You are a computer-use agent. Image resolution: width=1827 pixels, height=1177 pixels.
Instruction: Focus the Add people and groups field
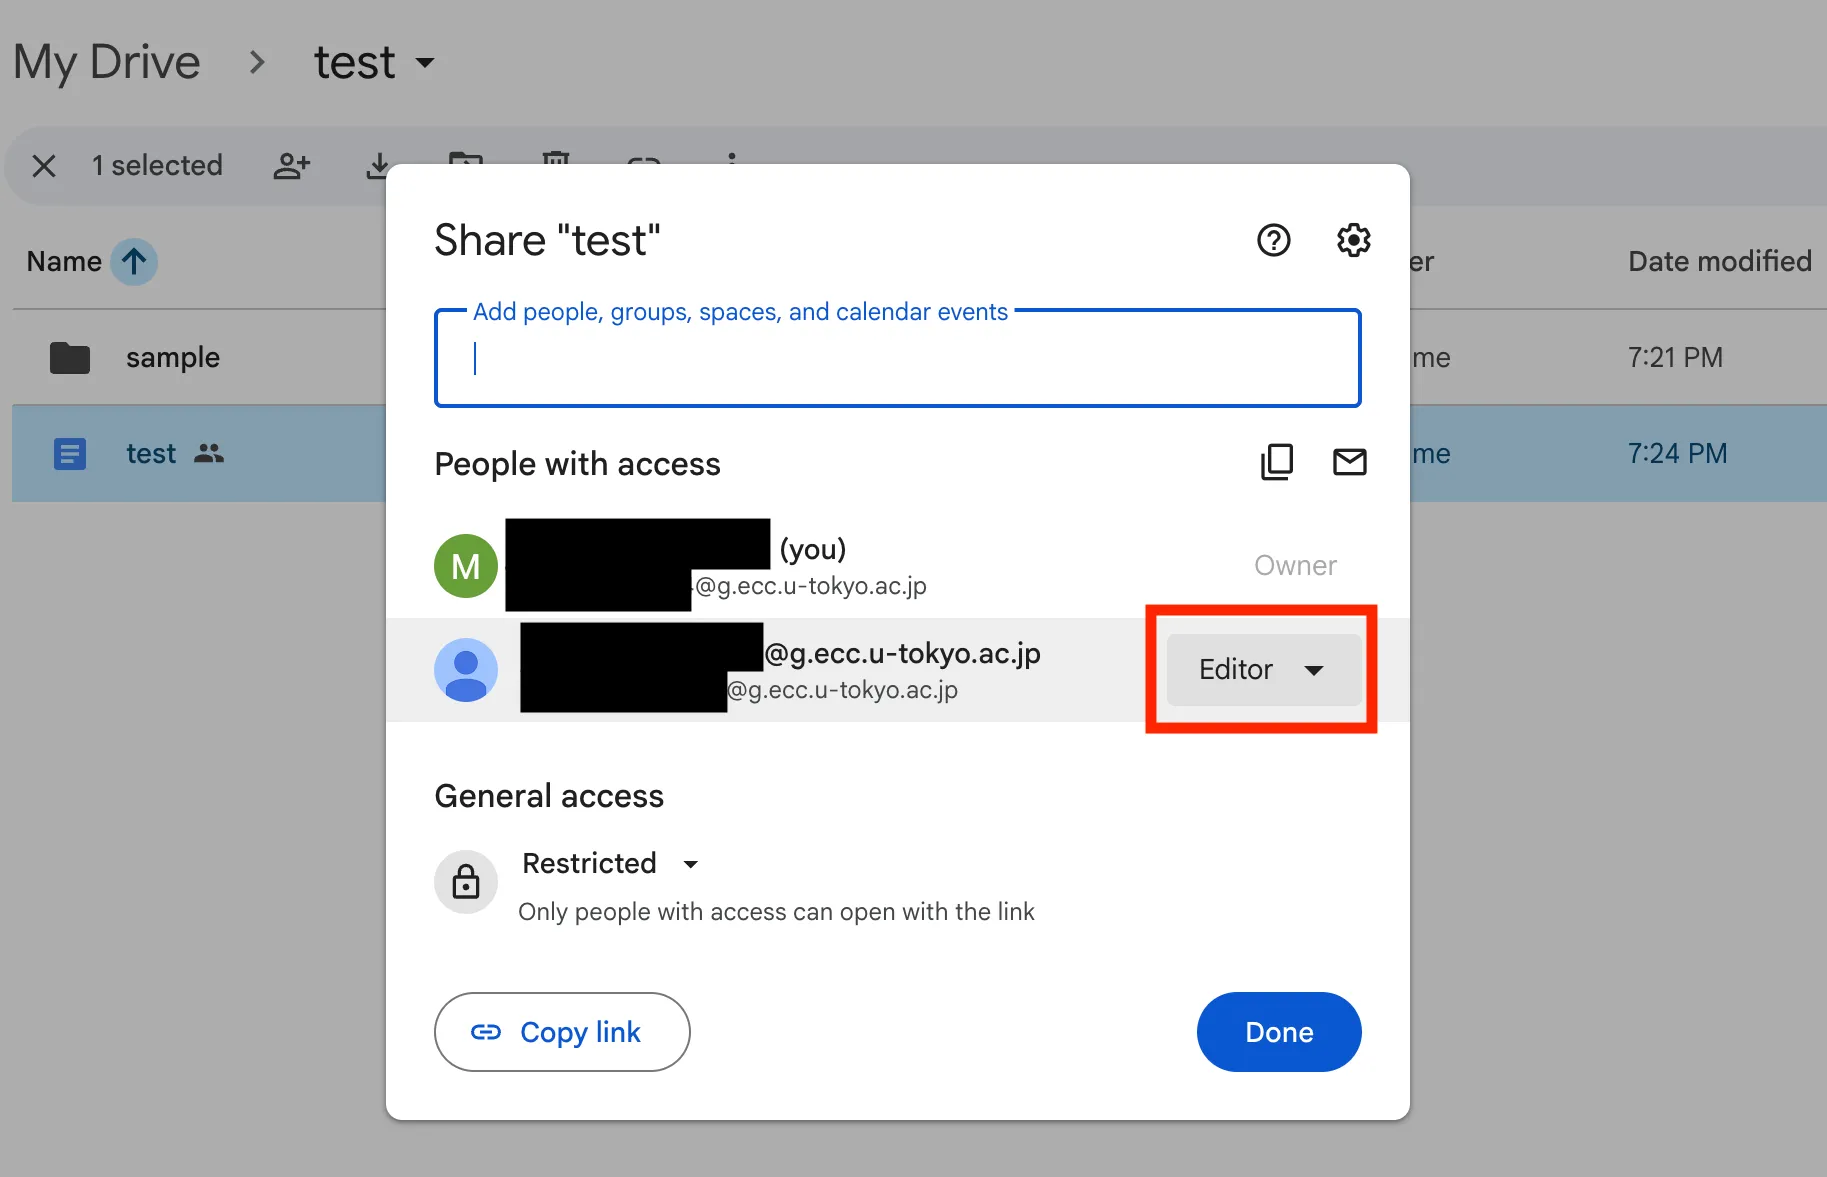(x=898, y=358)
